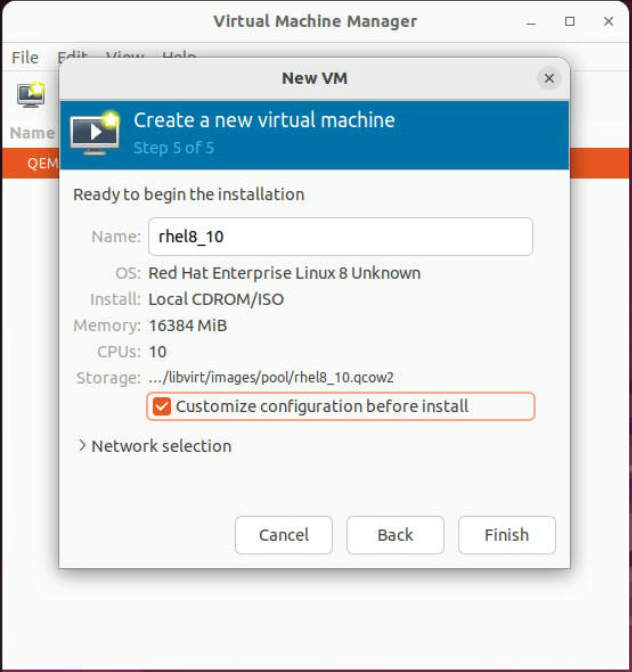Cancel the new VM creation
Viewport: 632px width, 672px height.
tap(283, 535)
